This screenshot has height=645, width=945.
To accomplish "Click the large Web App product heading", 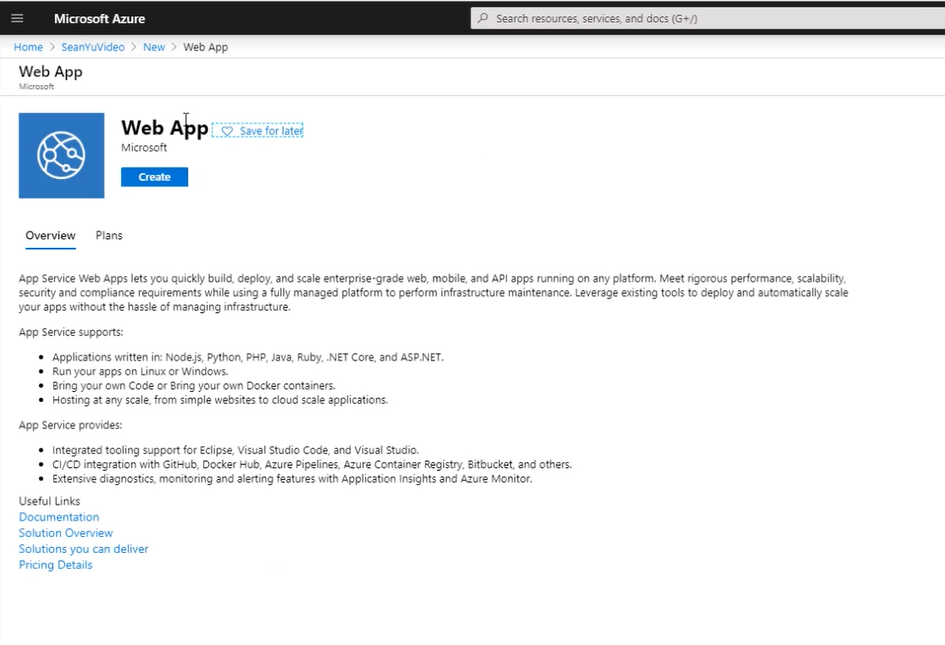I will pyautogui.click(x=165, y=128).
